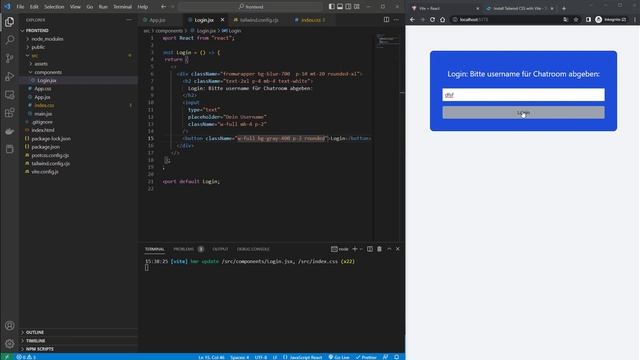The width and height of the screenshot is (640, 360).
Task: Open the Explorer view in the activity bar
Action: coord(9,21)
